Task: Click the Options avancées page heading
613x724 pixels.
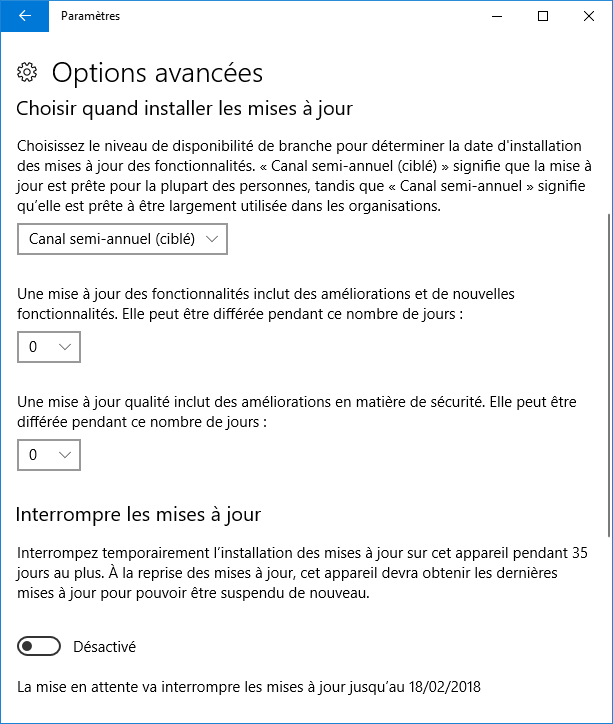Action: pos(157,73)
